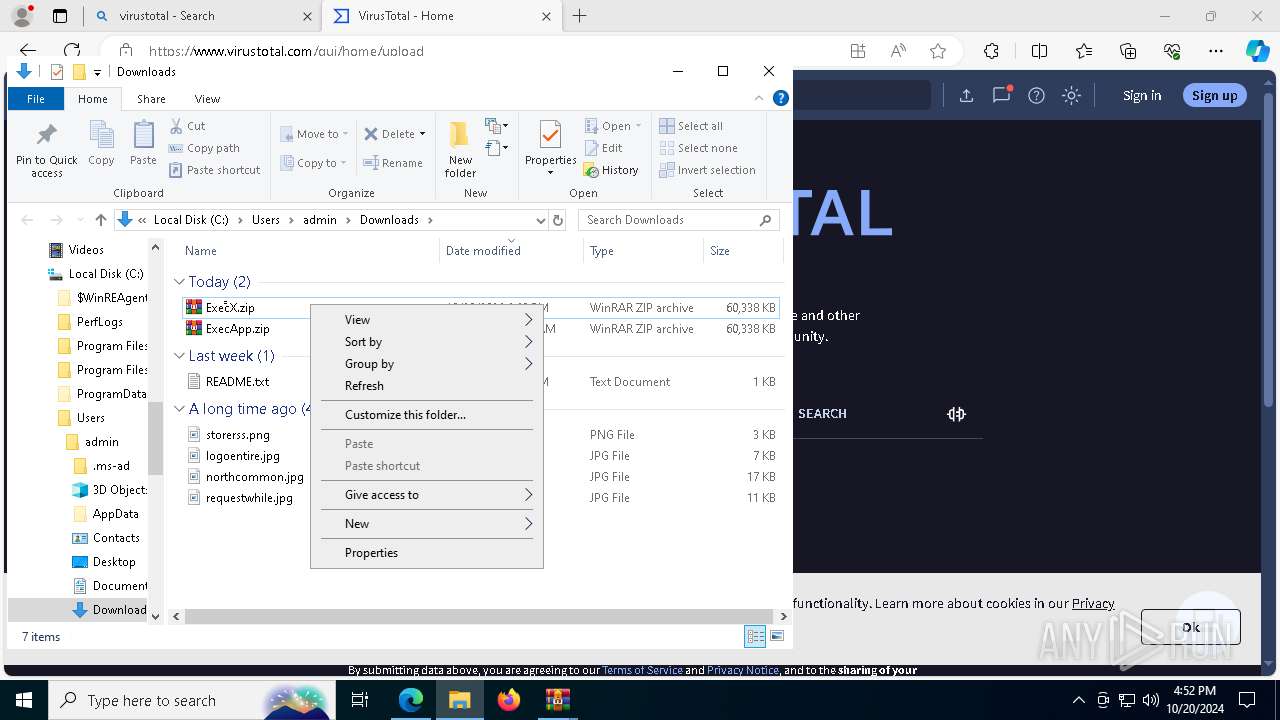The width and height of the screenshot is (1280, 720).
Task: Collapse the A long time ago group
Action: click(x=180, y=409)
